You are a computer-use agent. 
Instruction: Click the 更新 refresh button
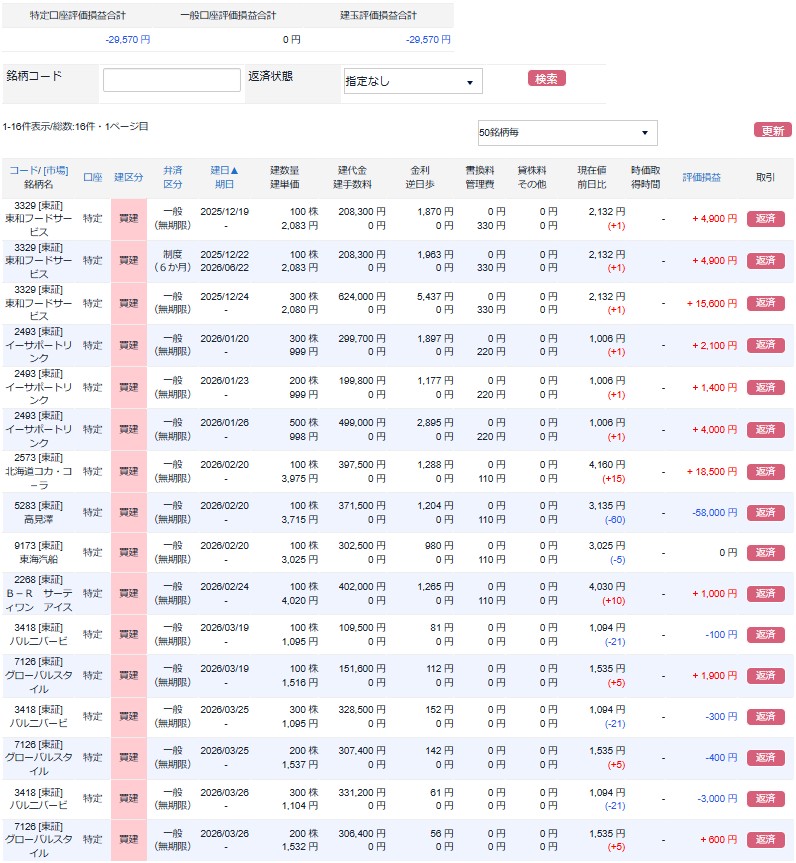coord(772,130)
